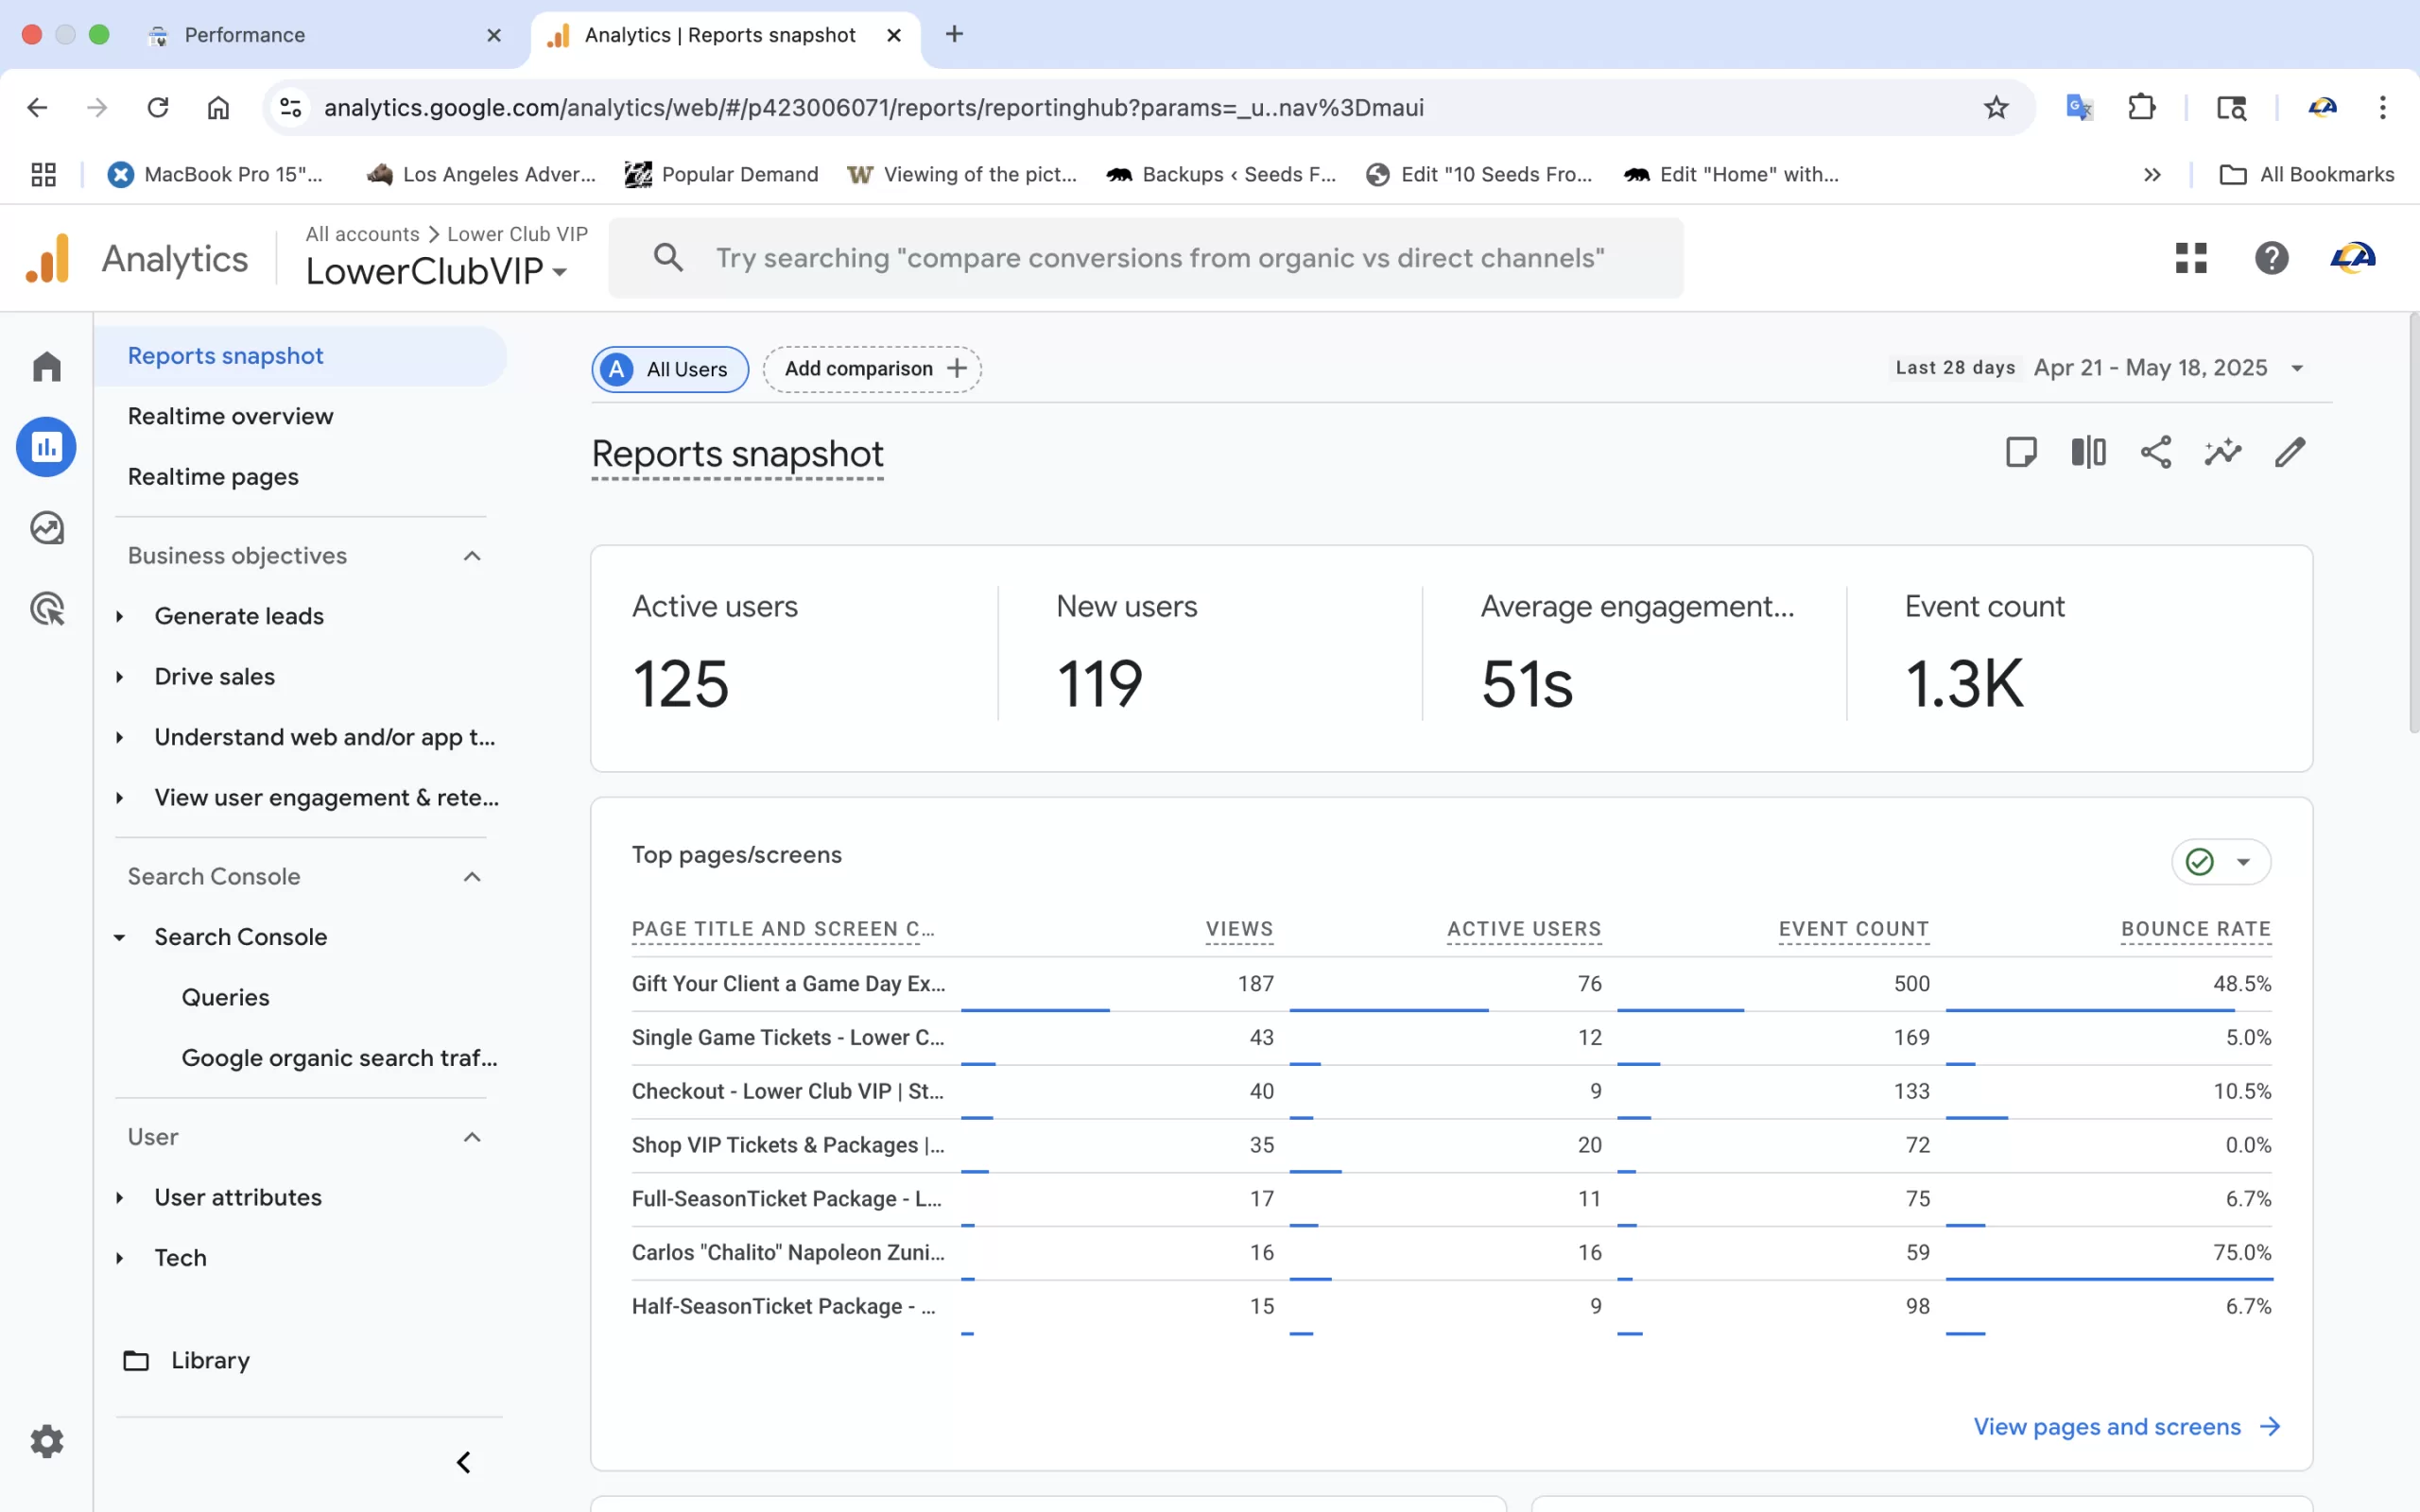
Task: Open the Home icon in the left sidebar
Action: [x=46, y=366]
